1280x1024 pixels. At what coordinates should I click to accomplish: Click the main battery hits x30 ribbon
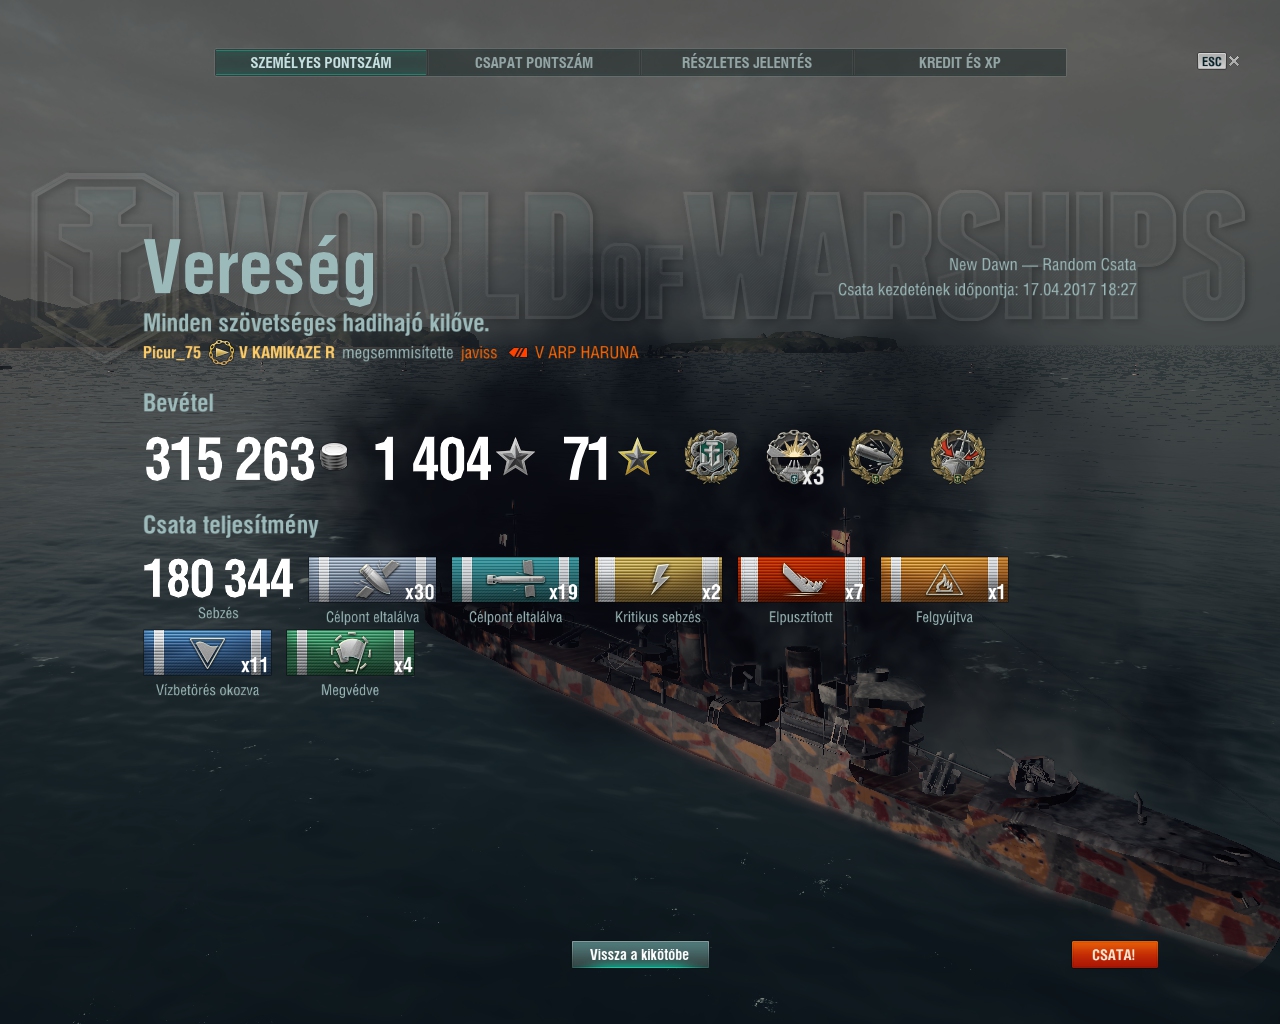tap(372, 580)
